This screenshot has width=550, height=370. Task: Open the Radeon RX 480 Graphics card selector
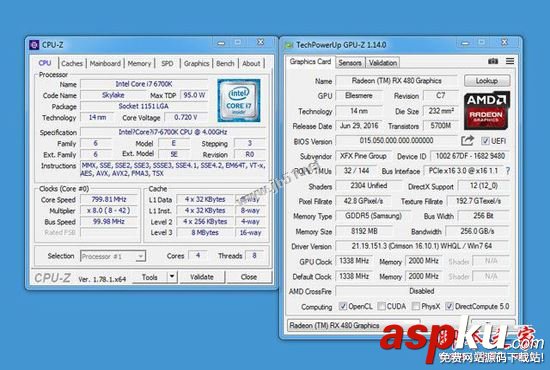pos(354,325)
